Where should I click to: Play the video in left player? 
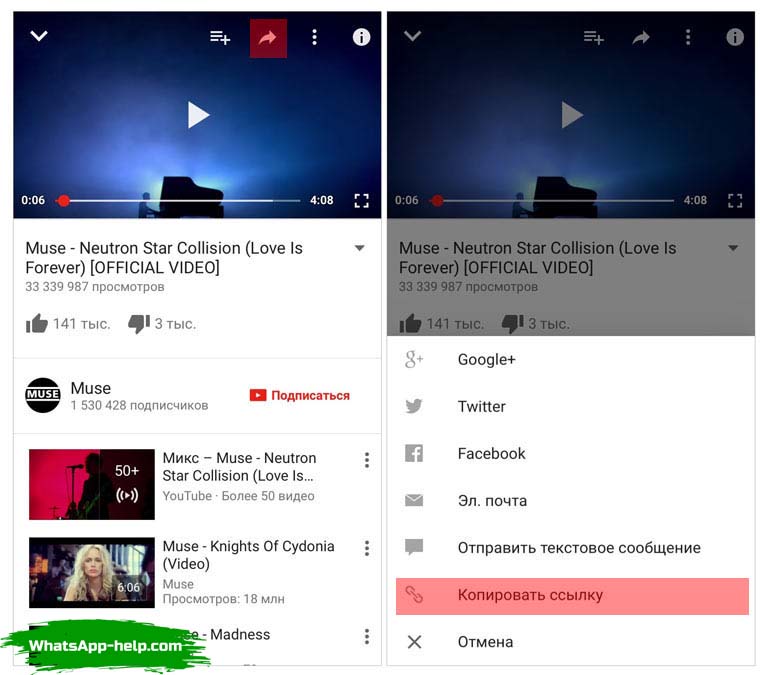(x=198, y=115)
